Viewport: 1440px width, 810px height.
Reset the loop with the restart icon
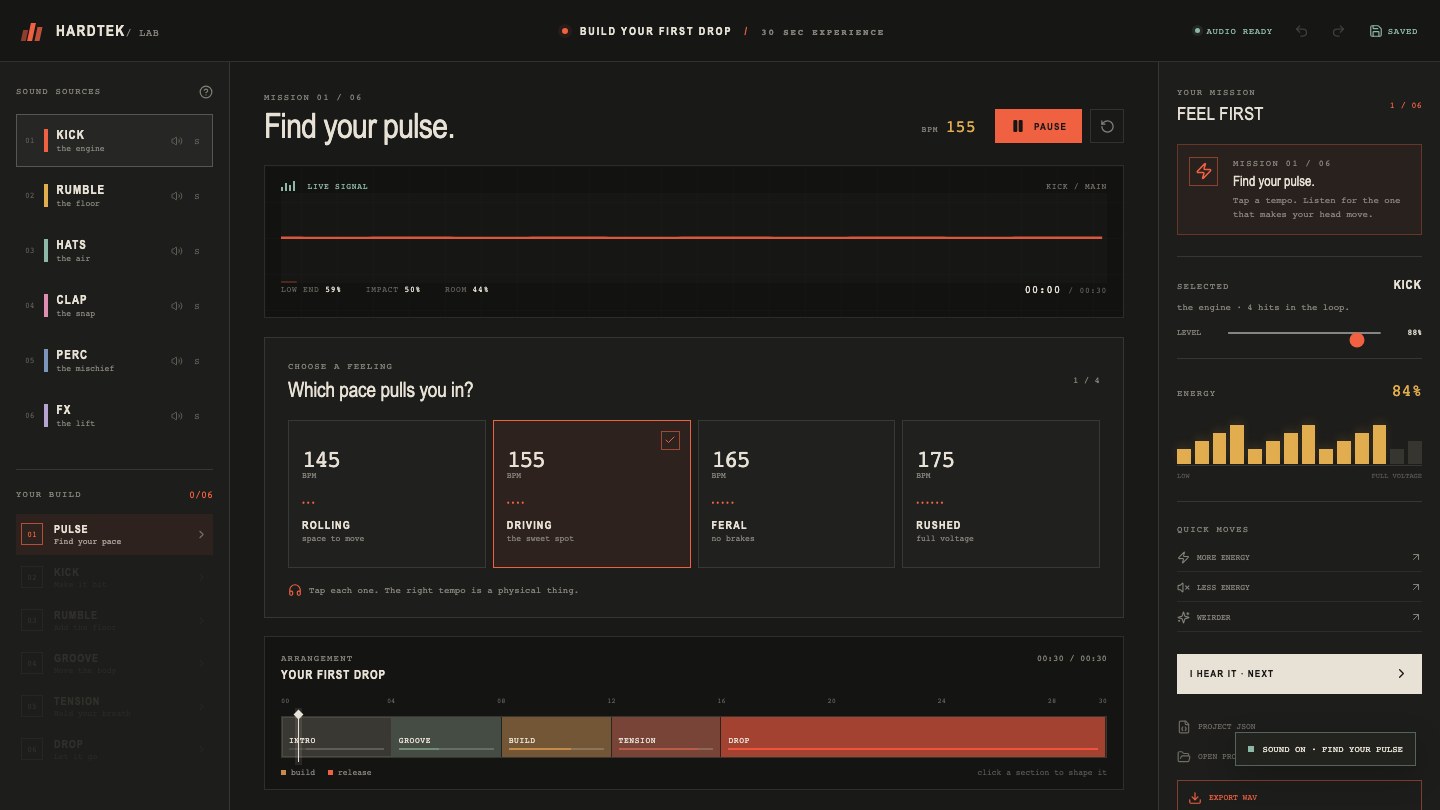point(1107,126)
